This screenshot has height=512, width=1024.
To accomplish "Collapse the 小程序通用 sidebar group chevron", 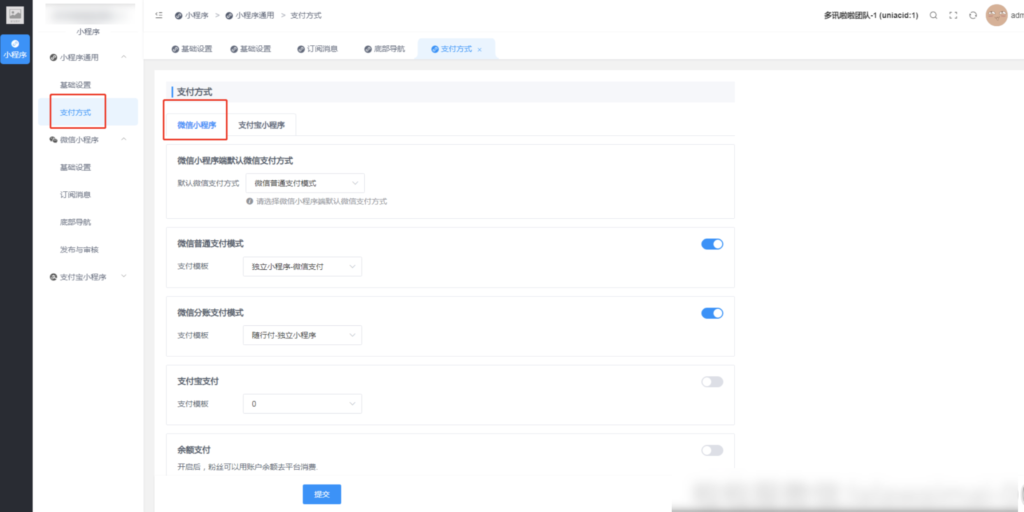I will [124, 57].
